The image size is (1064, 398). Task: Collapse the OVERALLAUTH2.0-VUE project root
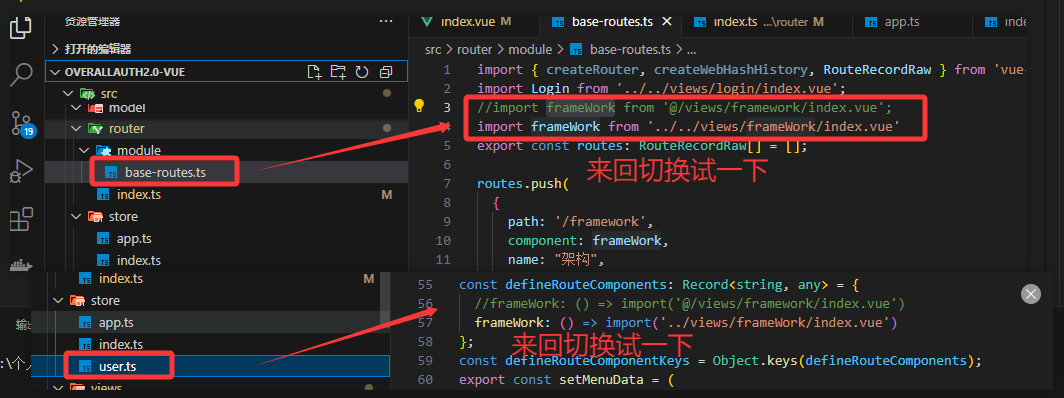coord(227,72)
